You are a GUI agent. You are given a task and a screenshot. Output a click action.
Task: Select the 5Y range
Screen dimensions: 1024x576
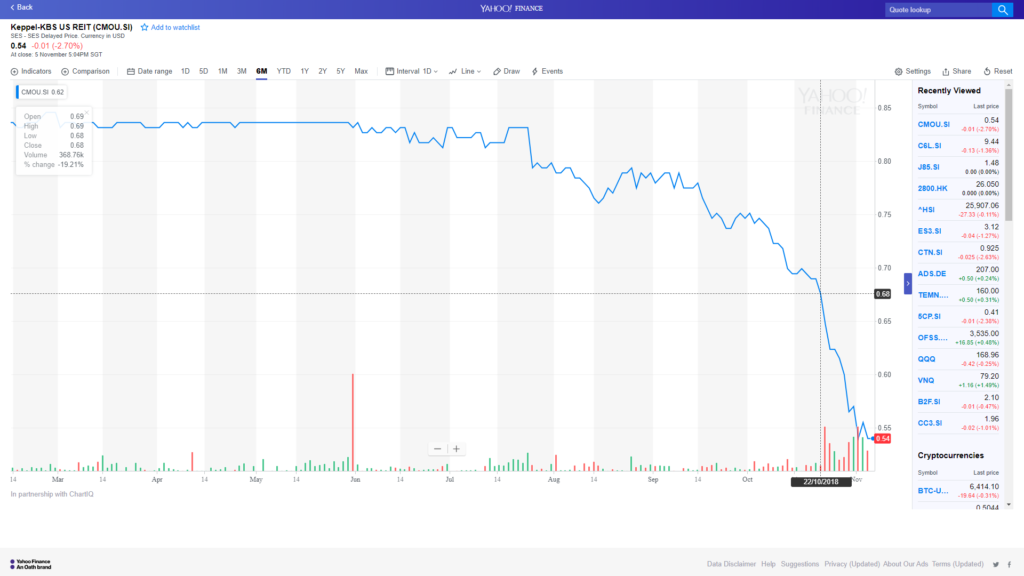[x=340, y=71]
